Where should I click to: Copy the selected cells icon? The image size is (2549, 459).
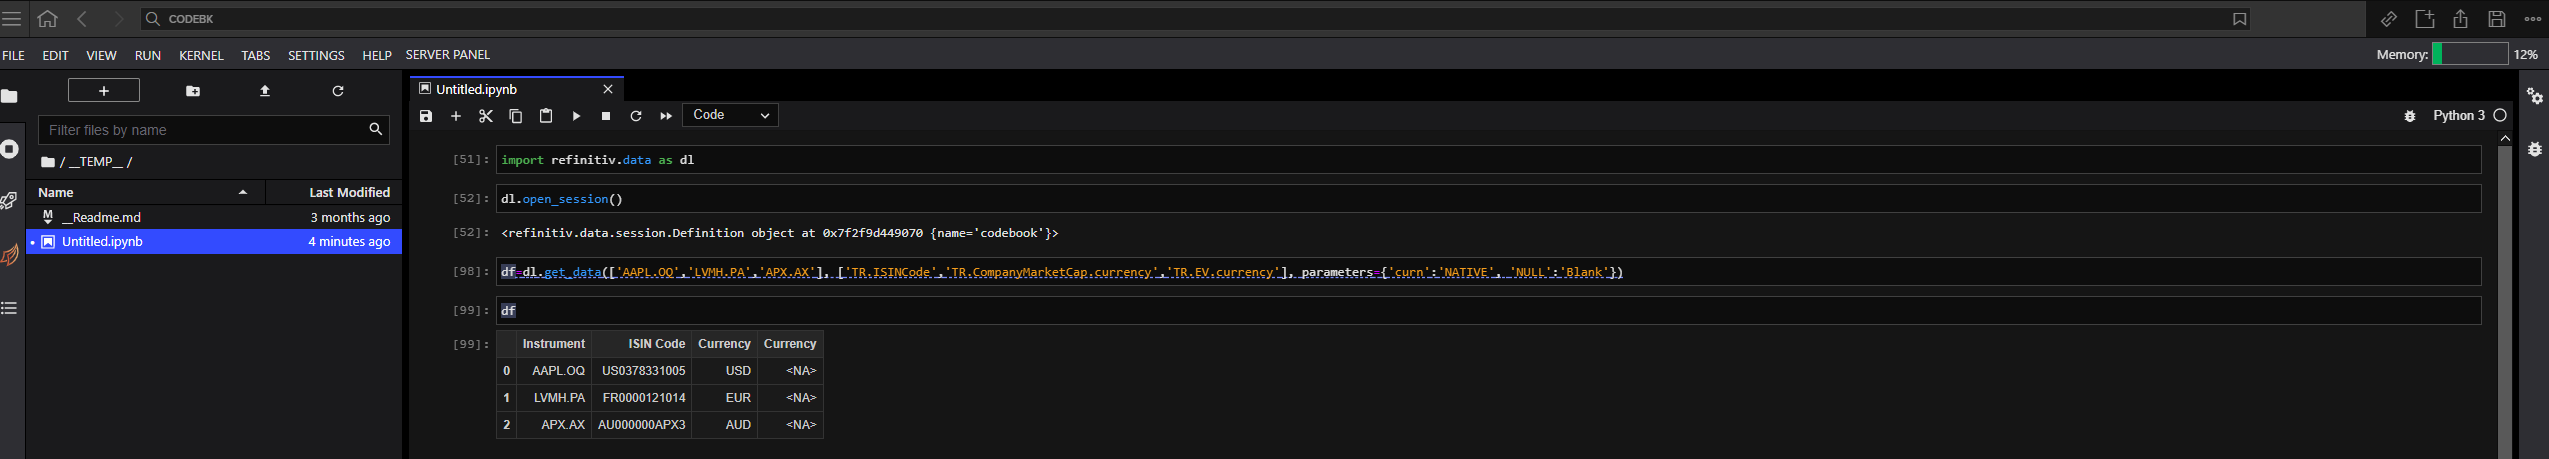[x=516, y=116]
